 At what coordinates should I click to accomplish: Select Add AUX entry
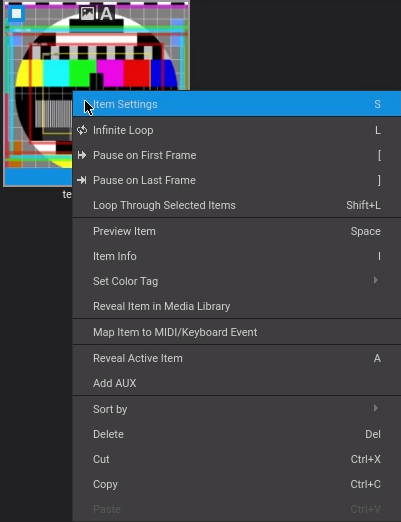pyautogui.click(x=237, y=383)
